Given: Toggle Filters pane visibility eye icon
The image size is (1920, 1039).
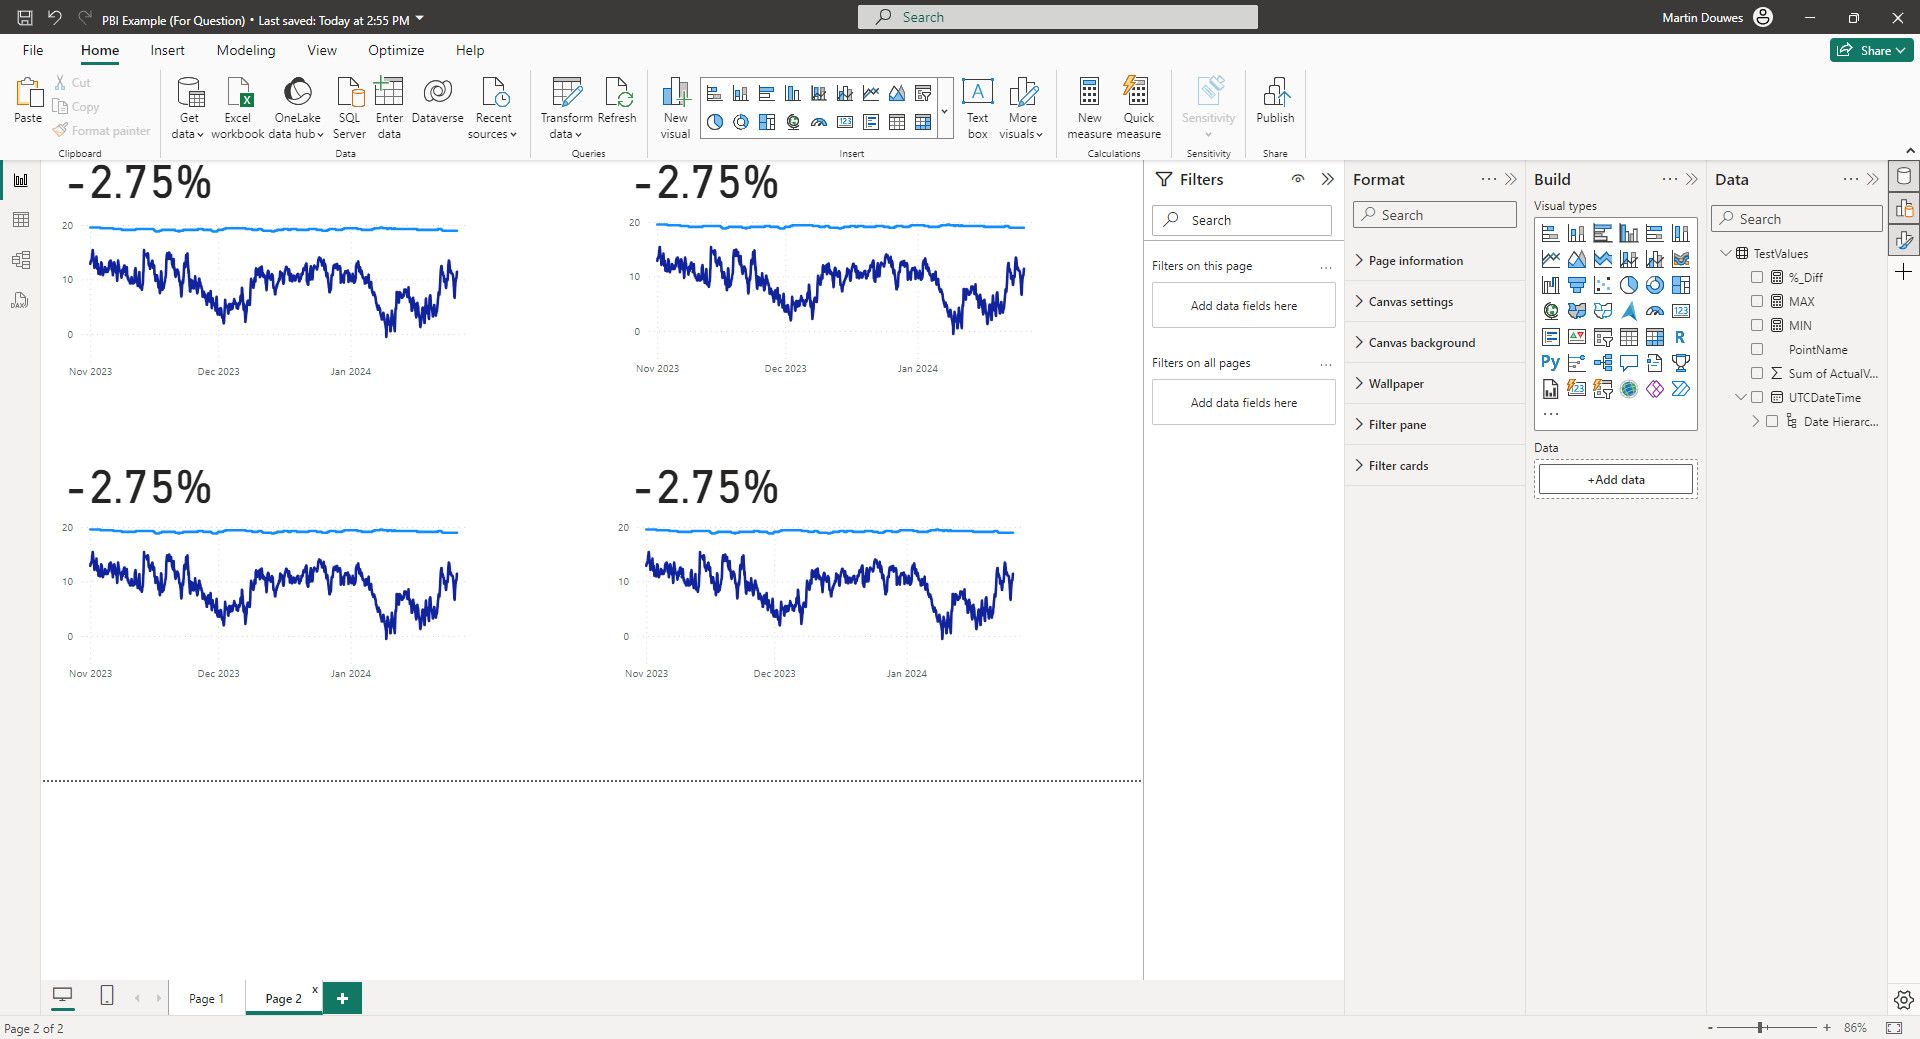Looking at the screenshot, I should coord(1298,179).
